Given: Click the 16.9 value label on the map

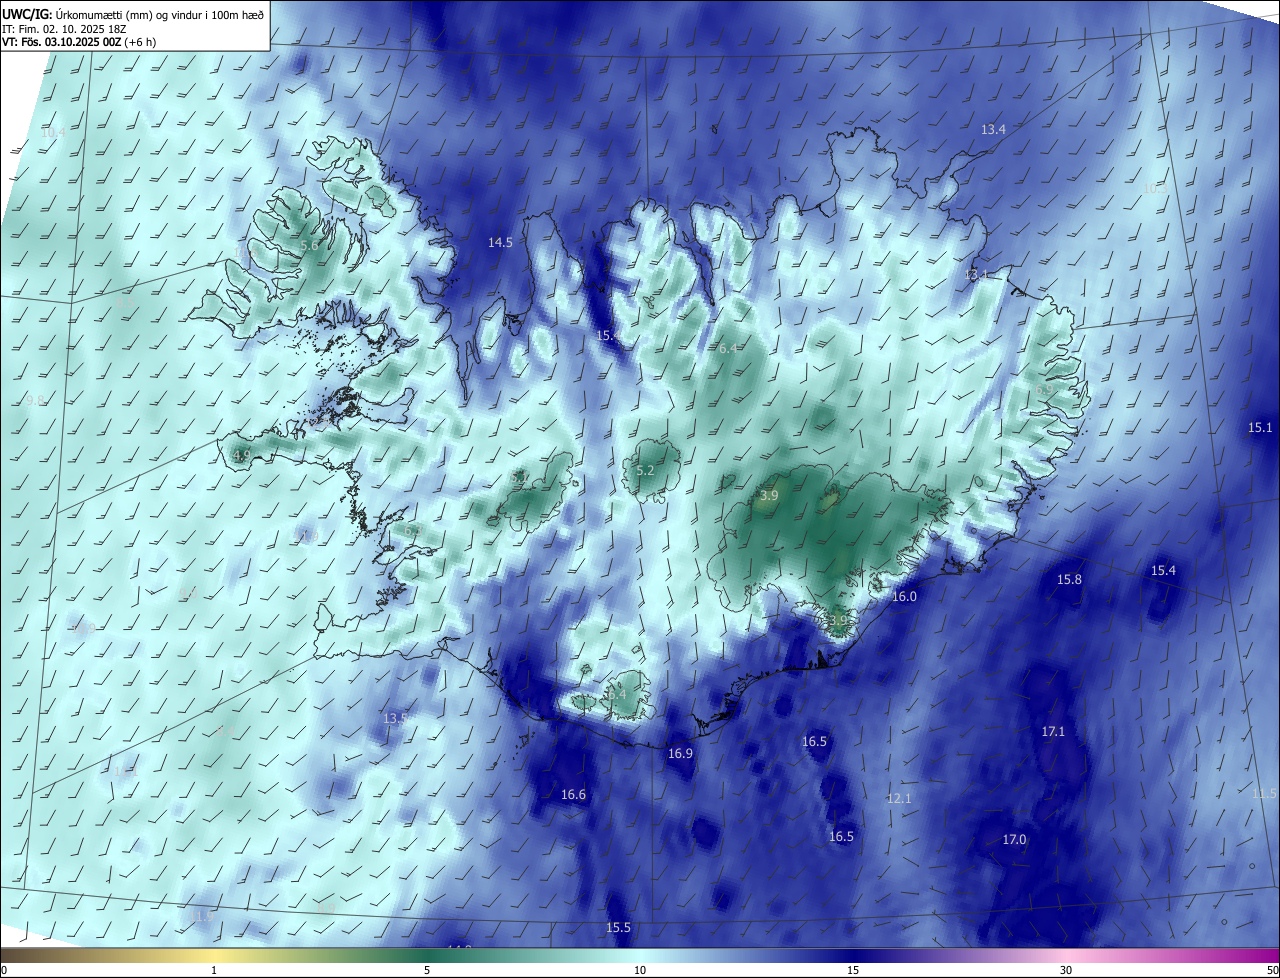Looking at the screenshot, I should pos(680,753).
